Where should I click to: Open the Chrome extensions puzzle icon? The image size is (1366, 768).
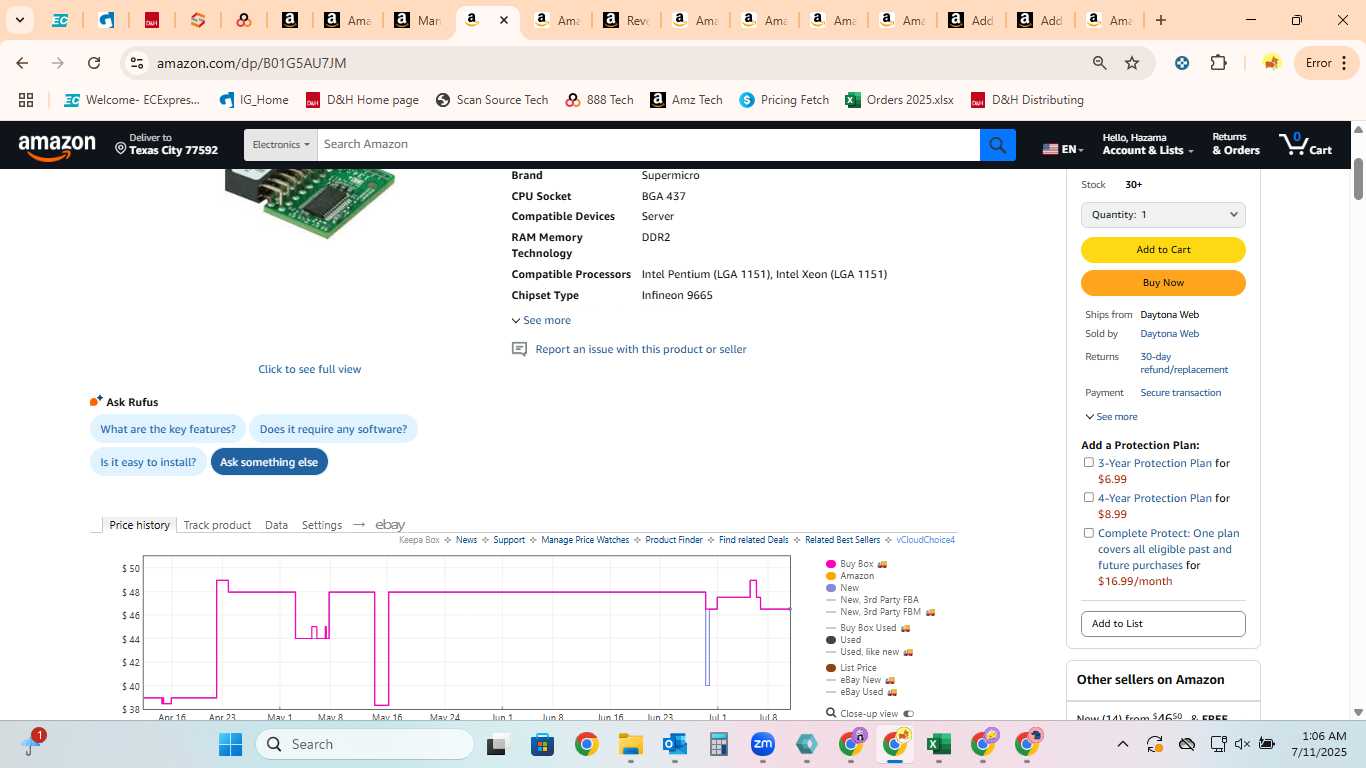(1218, 63)
